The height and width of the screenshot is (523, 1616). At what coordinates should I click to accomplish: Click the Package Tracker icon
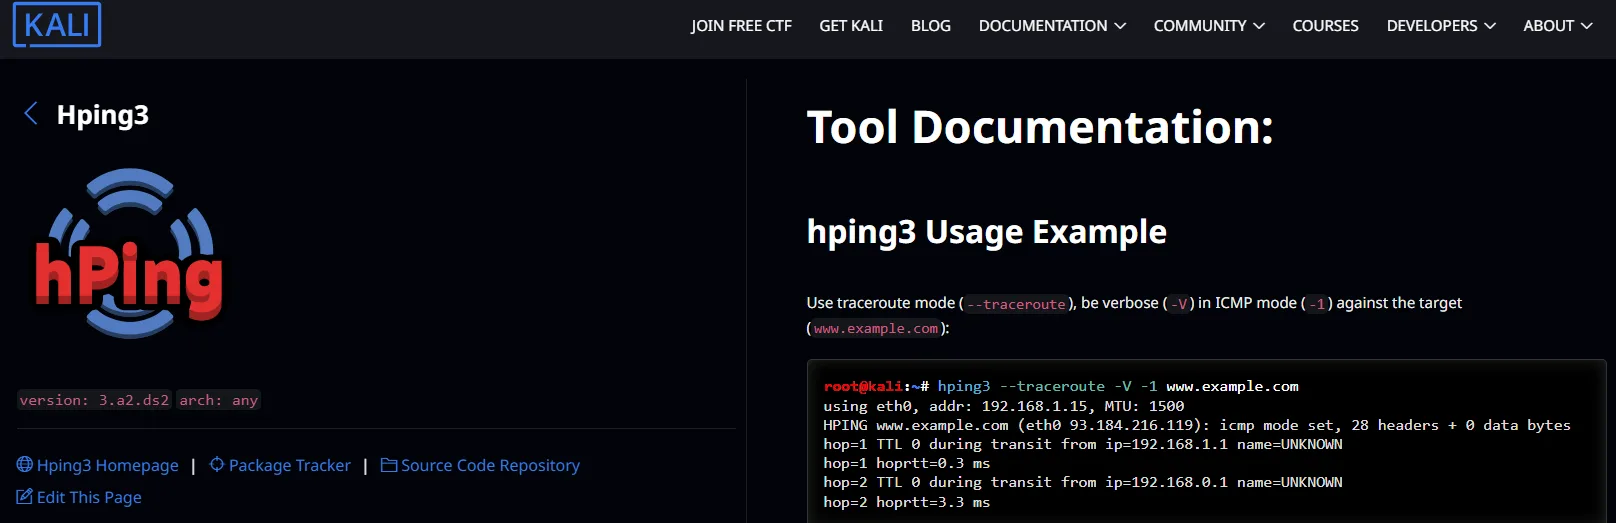(217, 465)
